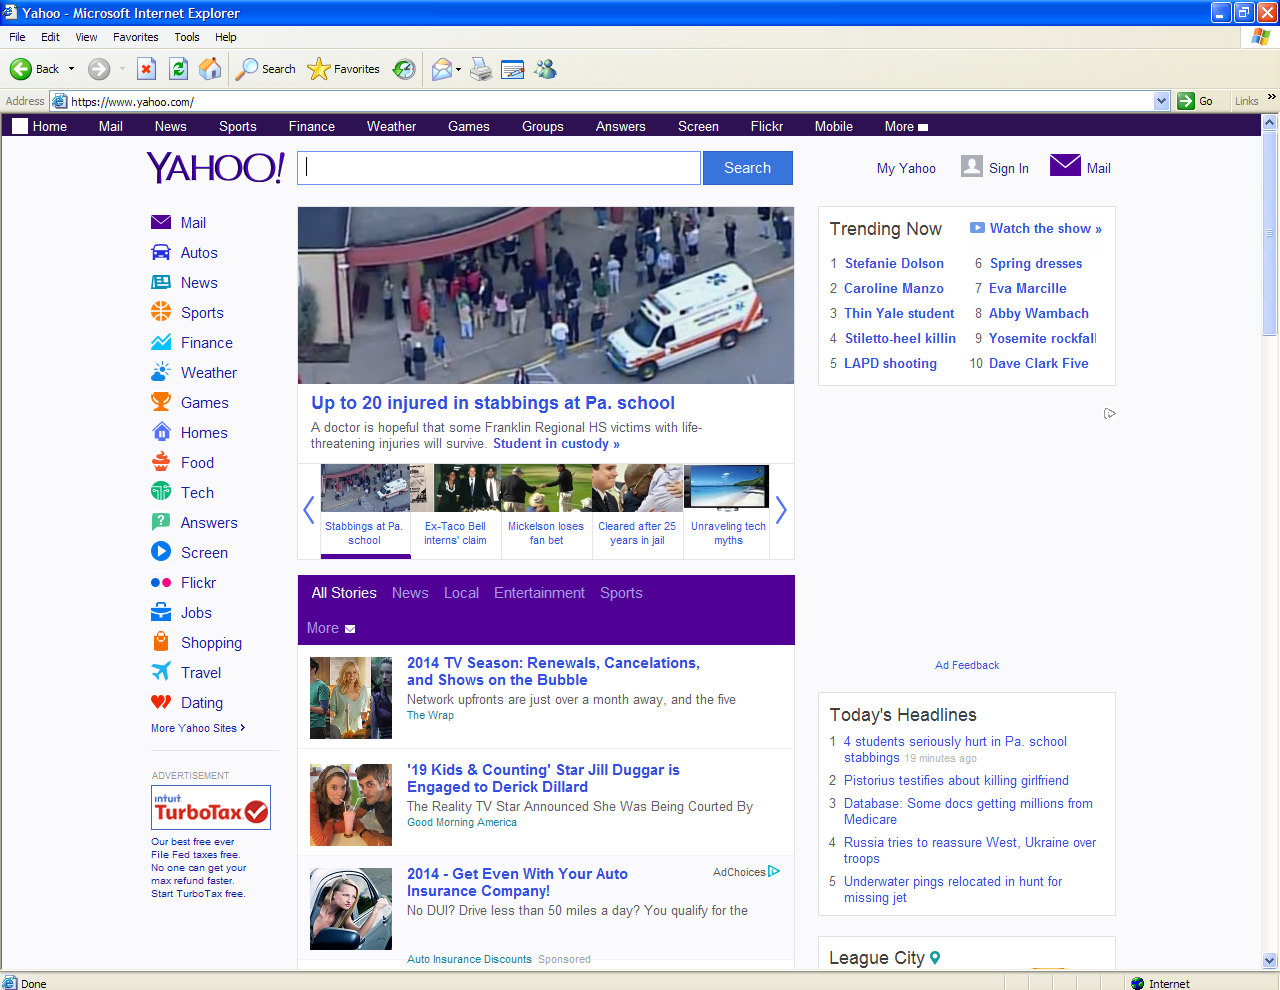Click the vertical scrollbar down arrow
1280x990 pixels.
coord(1270,961)
